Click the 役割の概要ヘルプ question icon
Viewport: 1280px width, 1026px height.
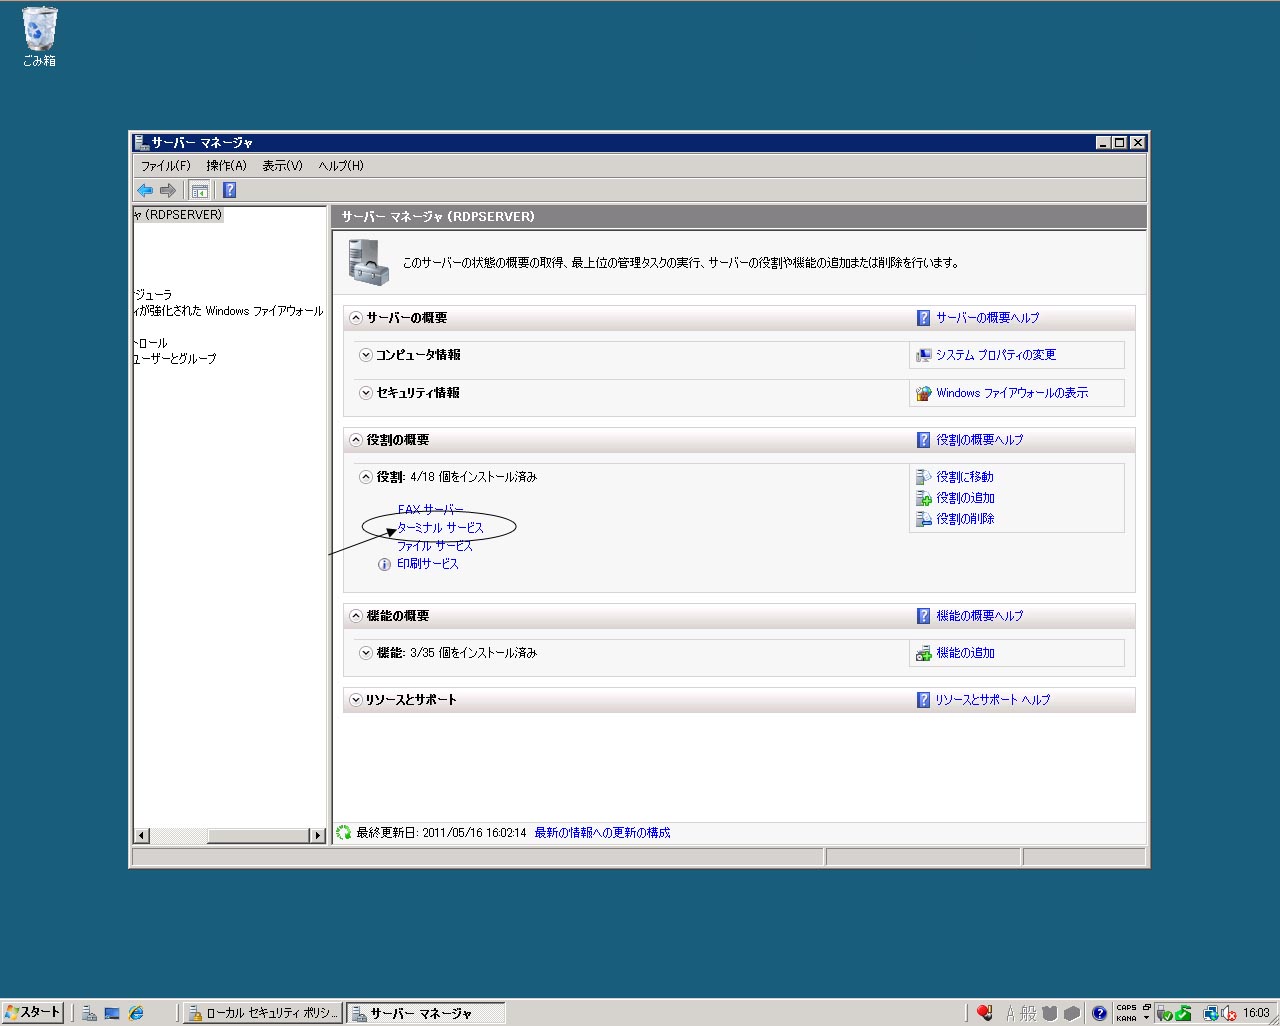pyautogui.click(x=923, y=440)
